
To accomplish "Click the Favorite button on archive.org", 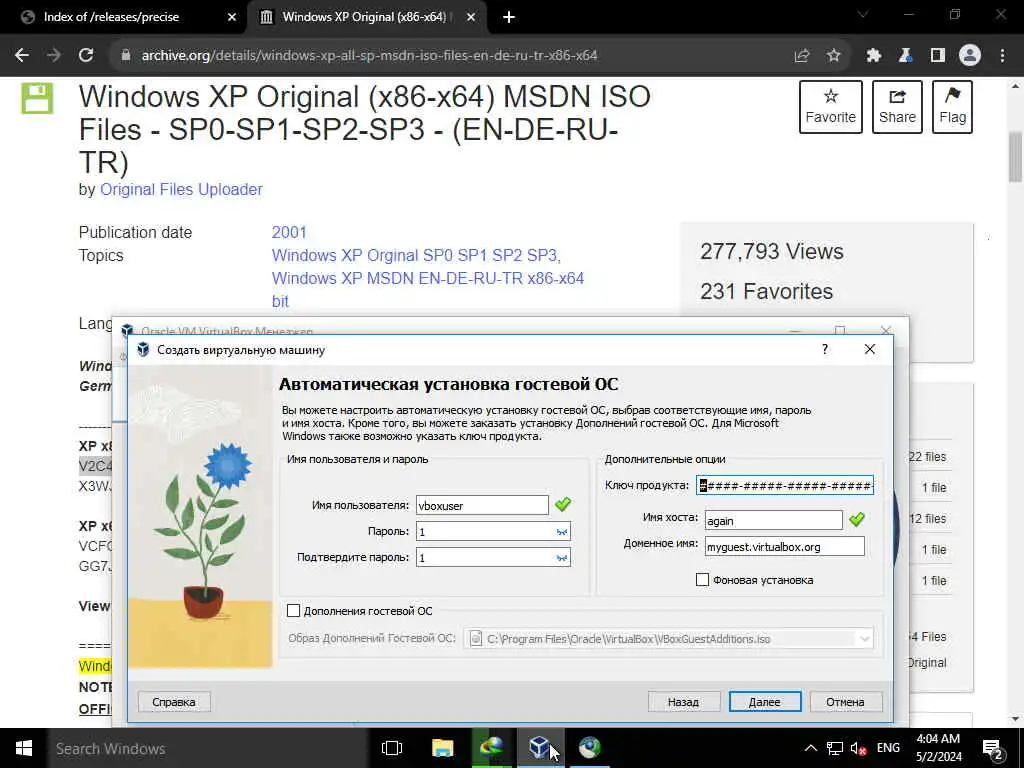I will coord(831,107).
